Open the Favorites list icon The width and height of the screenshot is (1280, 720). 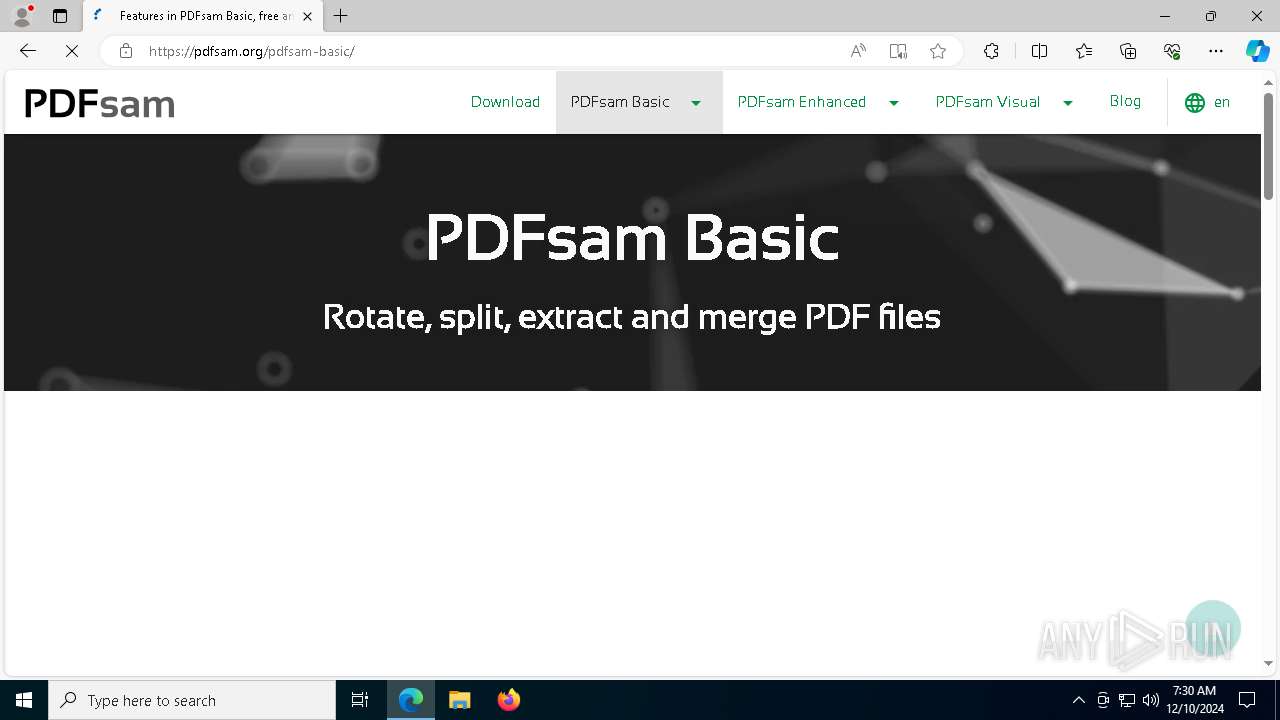click(x=1084, y=51)
